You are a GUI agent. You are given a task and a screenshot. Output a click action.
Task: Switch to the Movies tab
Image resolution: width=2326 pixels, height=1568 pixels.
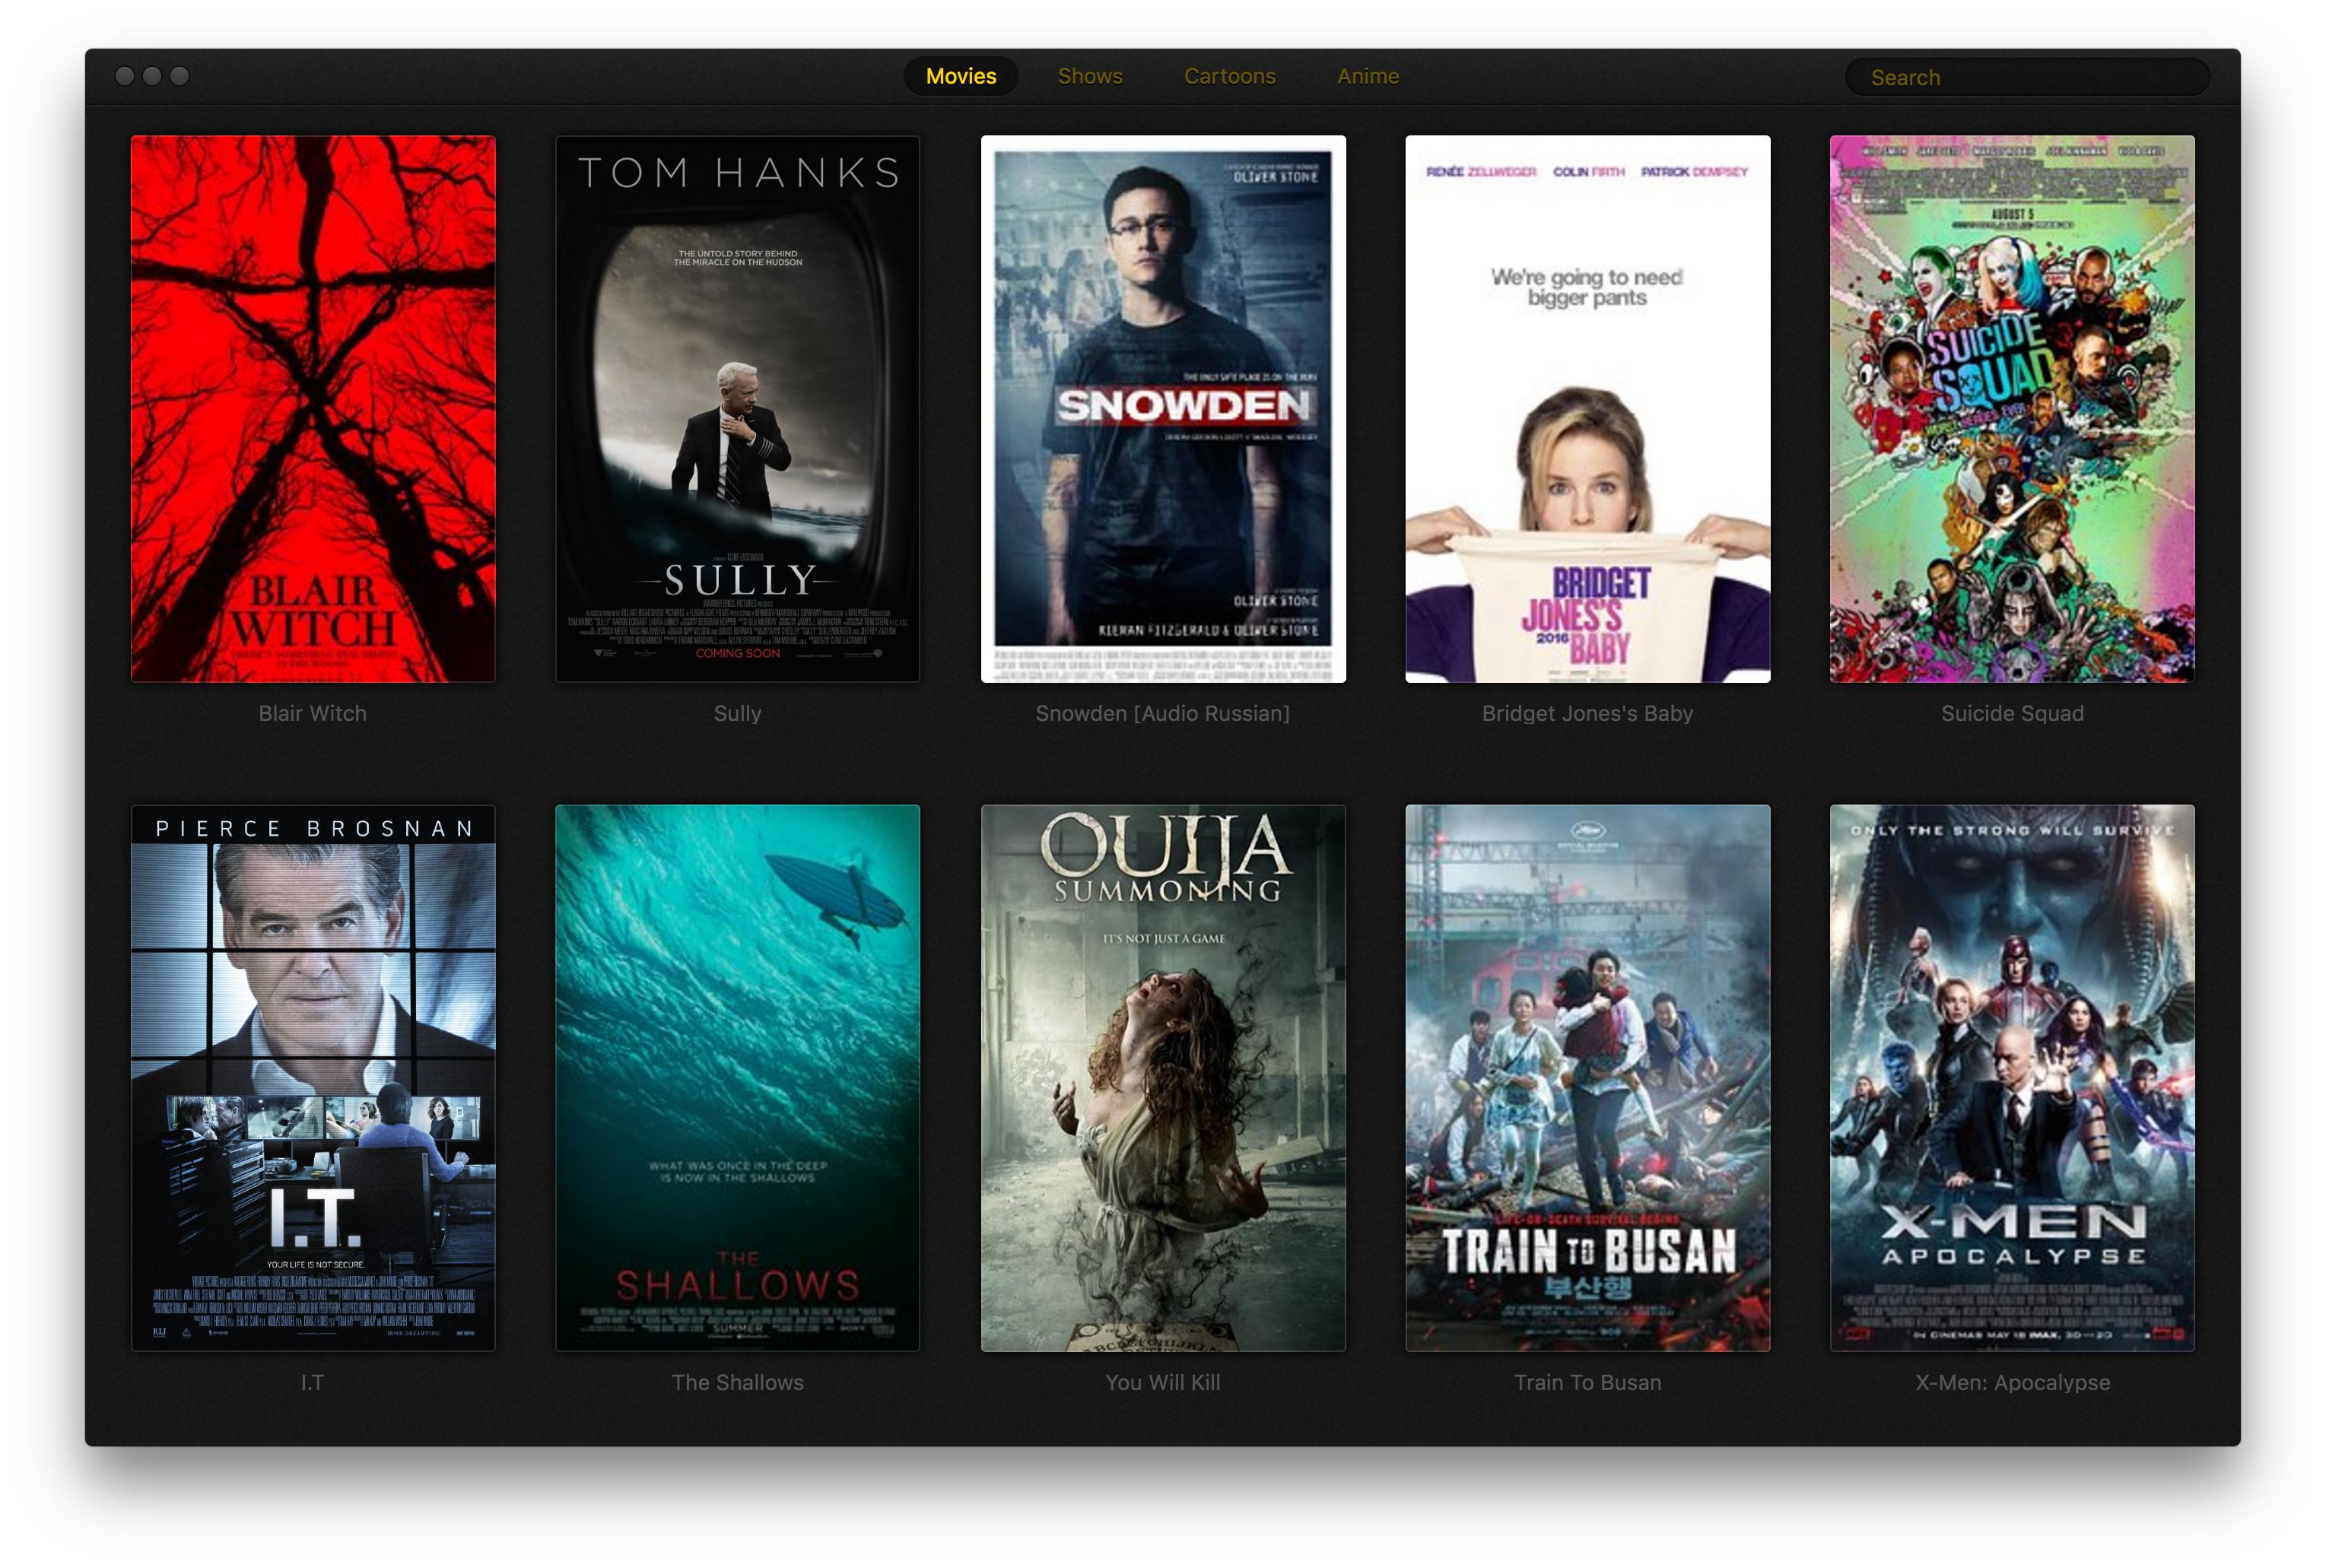tap(960, 76)
